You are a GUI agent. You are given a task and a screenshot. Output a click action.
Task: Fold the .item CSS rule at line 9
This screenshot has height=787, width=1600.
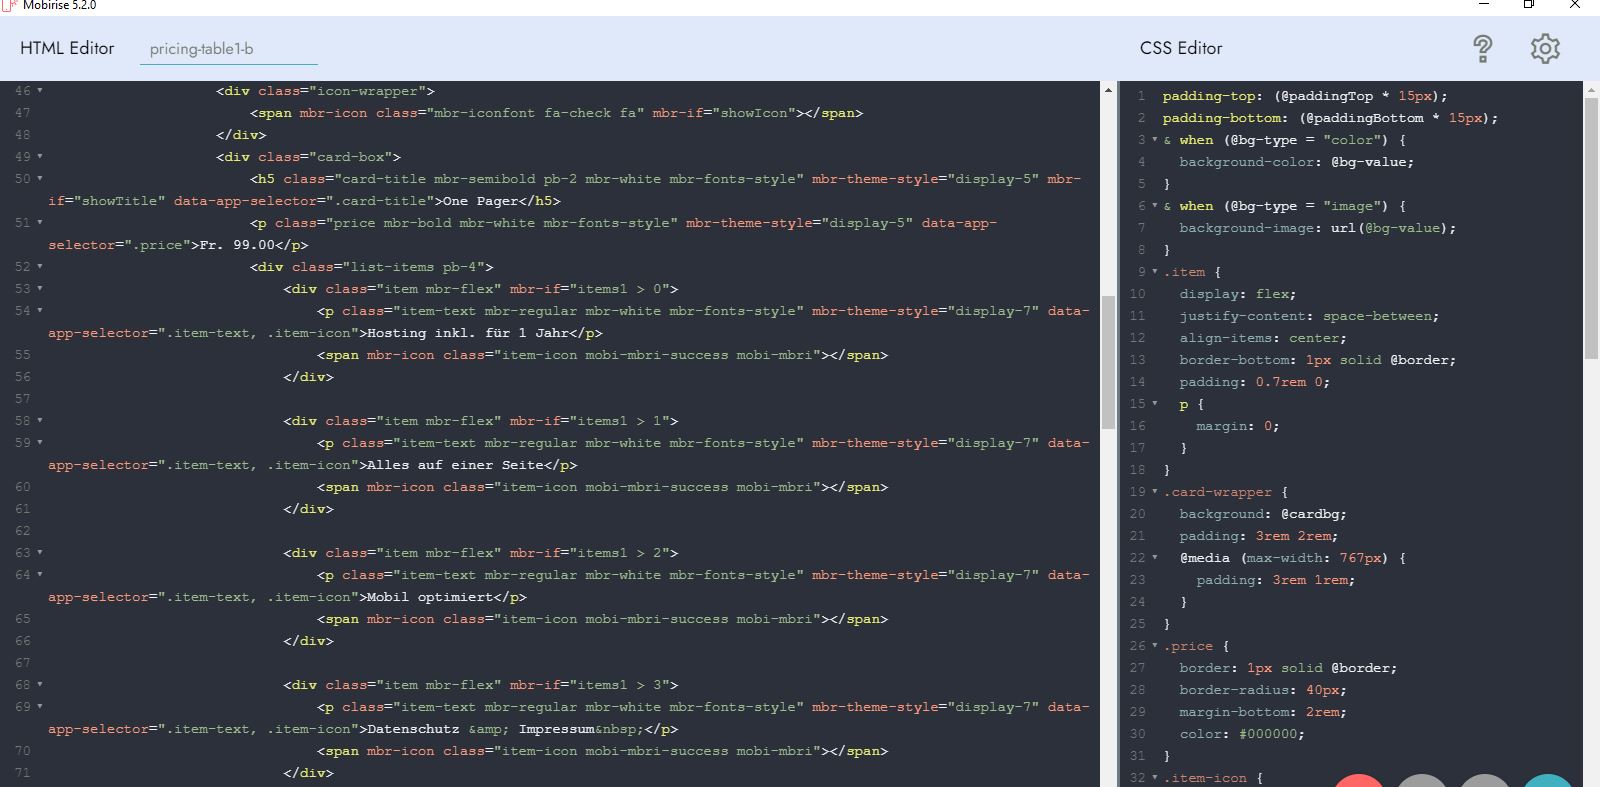click(1155, 272)
